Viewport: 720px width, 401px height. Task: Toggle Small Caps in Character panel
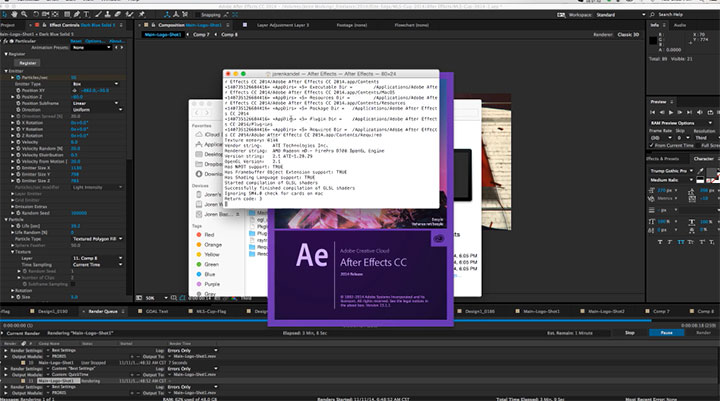click(691, 242)
